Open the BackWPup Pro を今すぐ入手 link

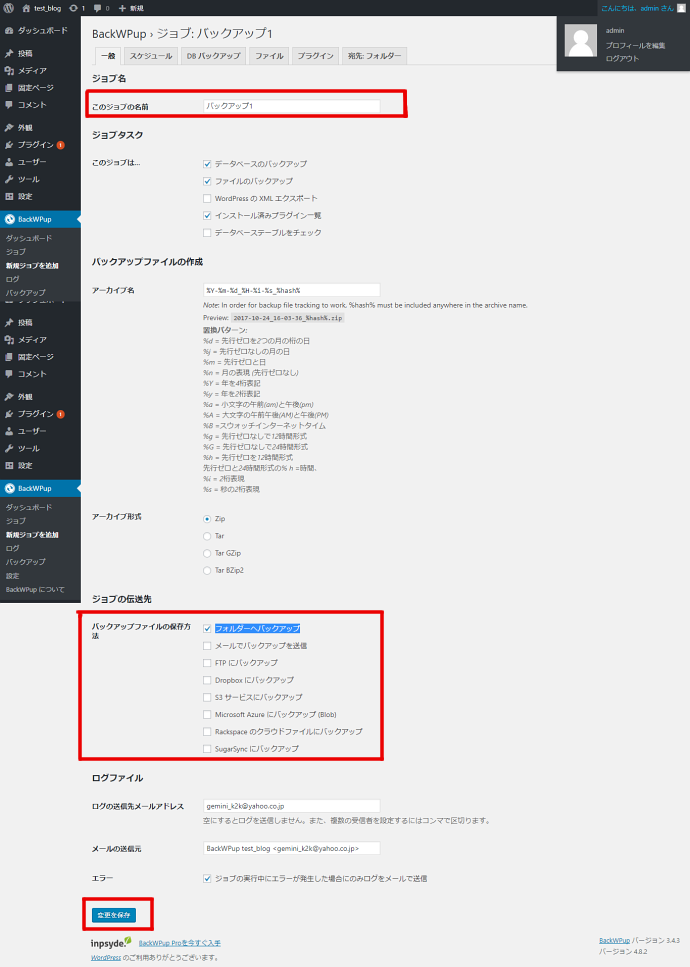click(179, 943)
